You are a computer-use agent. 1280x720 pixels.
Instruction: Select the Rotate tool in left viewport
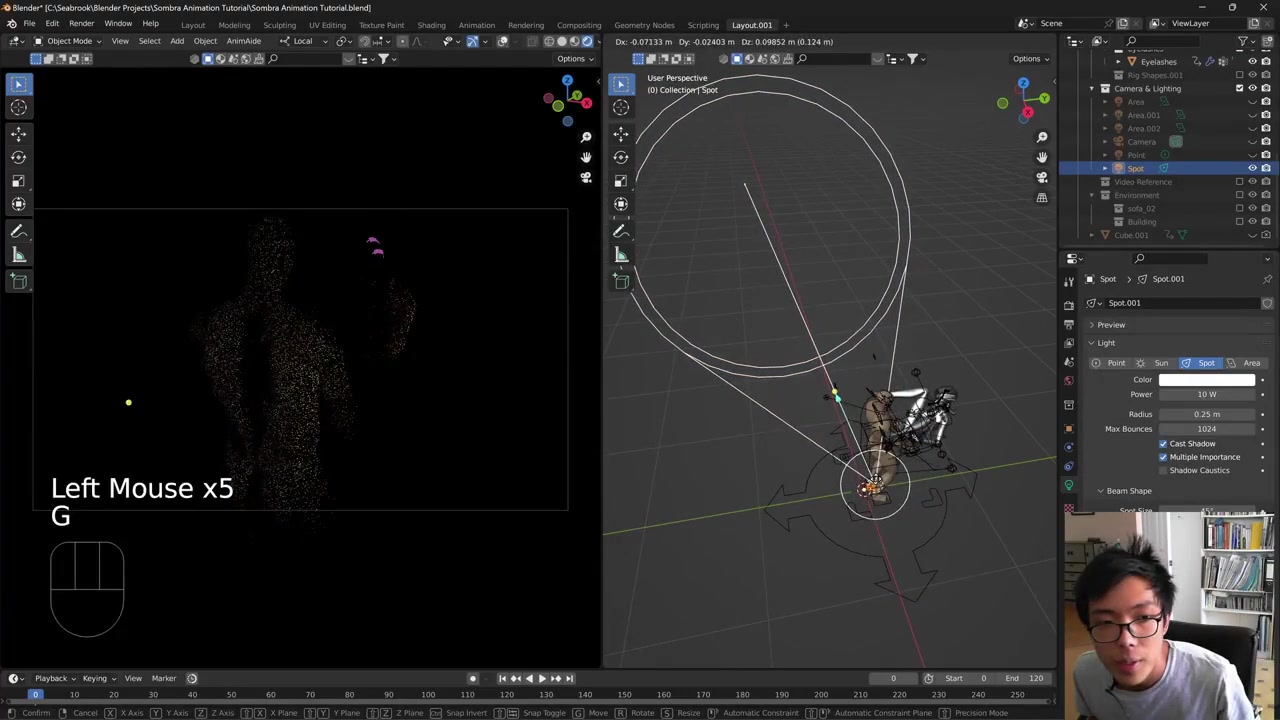click(19, 157)
